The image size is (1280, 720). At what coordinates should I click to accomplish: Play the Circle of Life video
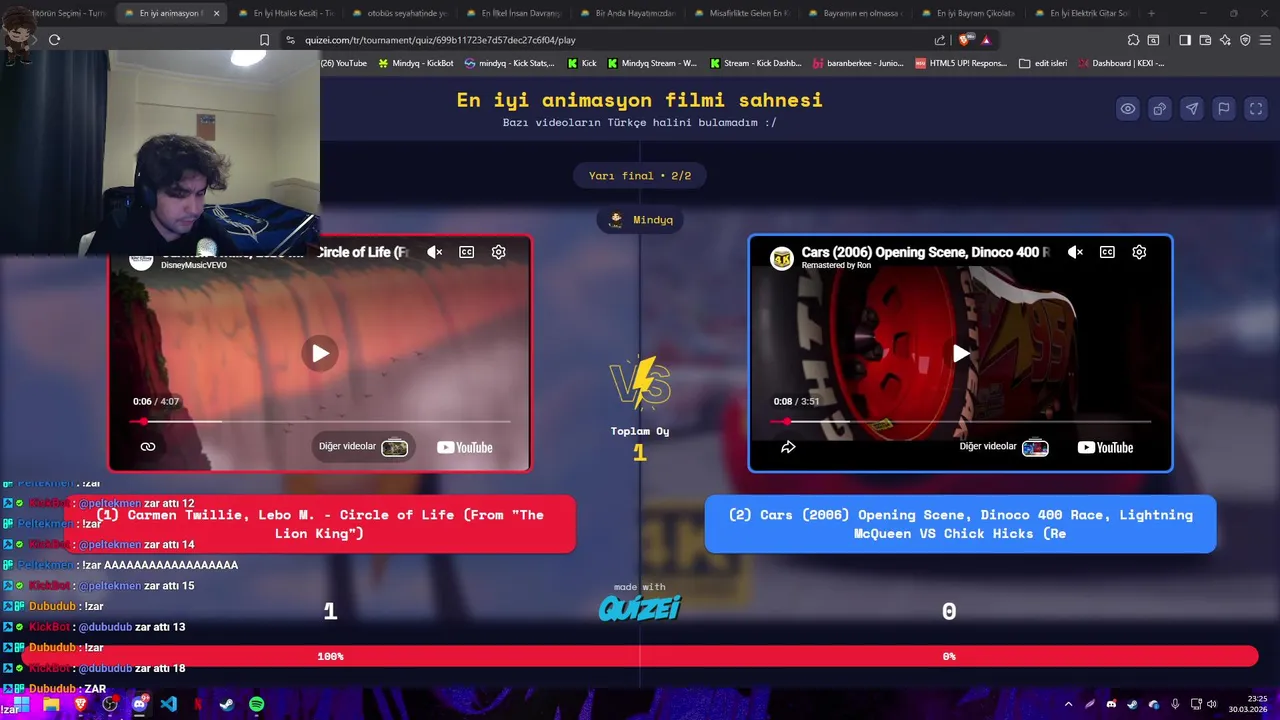tap(320, 353)
